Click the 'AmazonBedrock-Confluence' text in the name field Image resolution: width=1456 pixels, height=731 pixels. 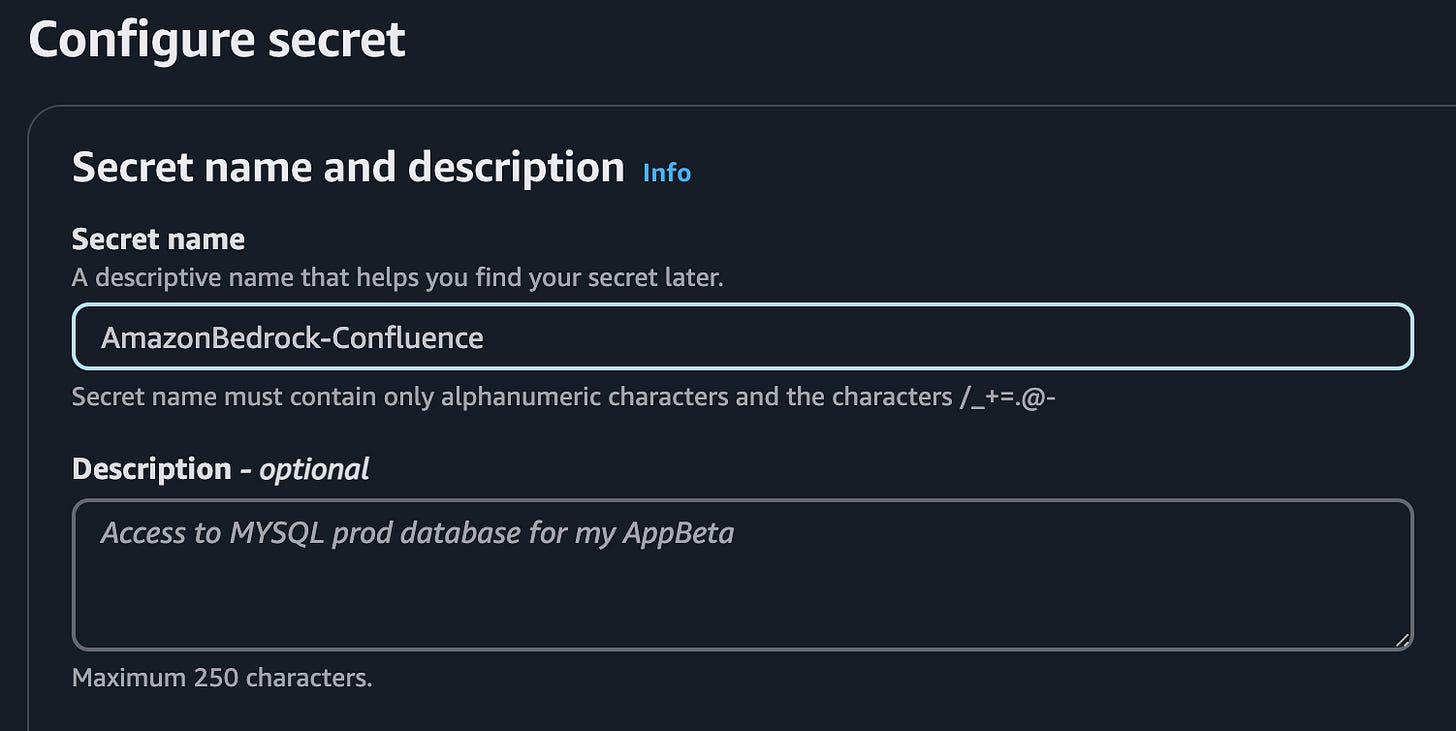(x=292, y=338)
